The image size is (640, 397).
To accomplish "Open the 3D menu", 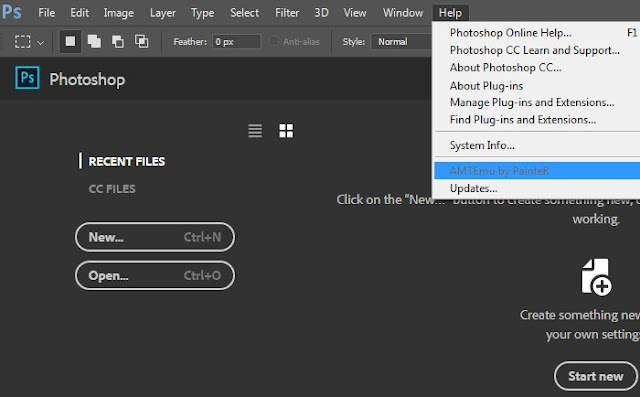I will click(x=321, y=13).
